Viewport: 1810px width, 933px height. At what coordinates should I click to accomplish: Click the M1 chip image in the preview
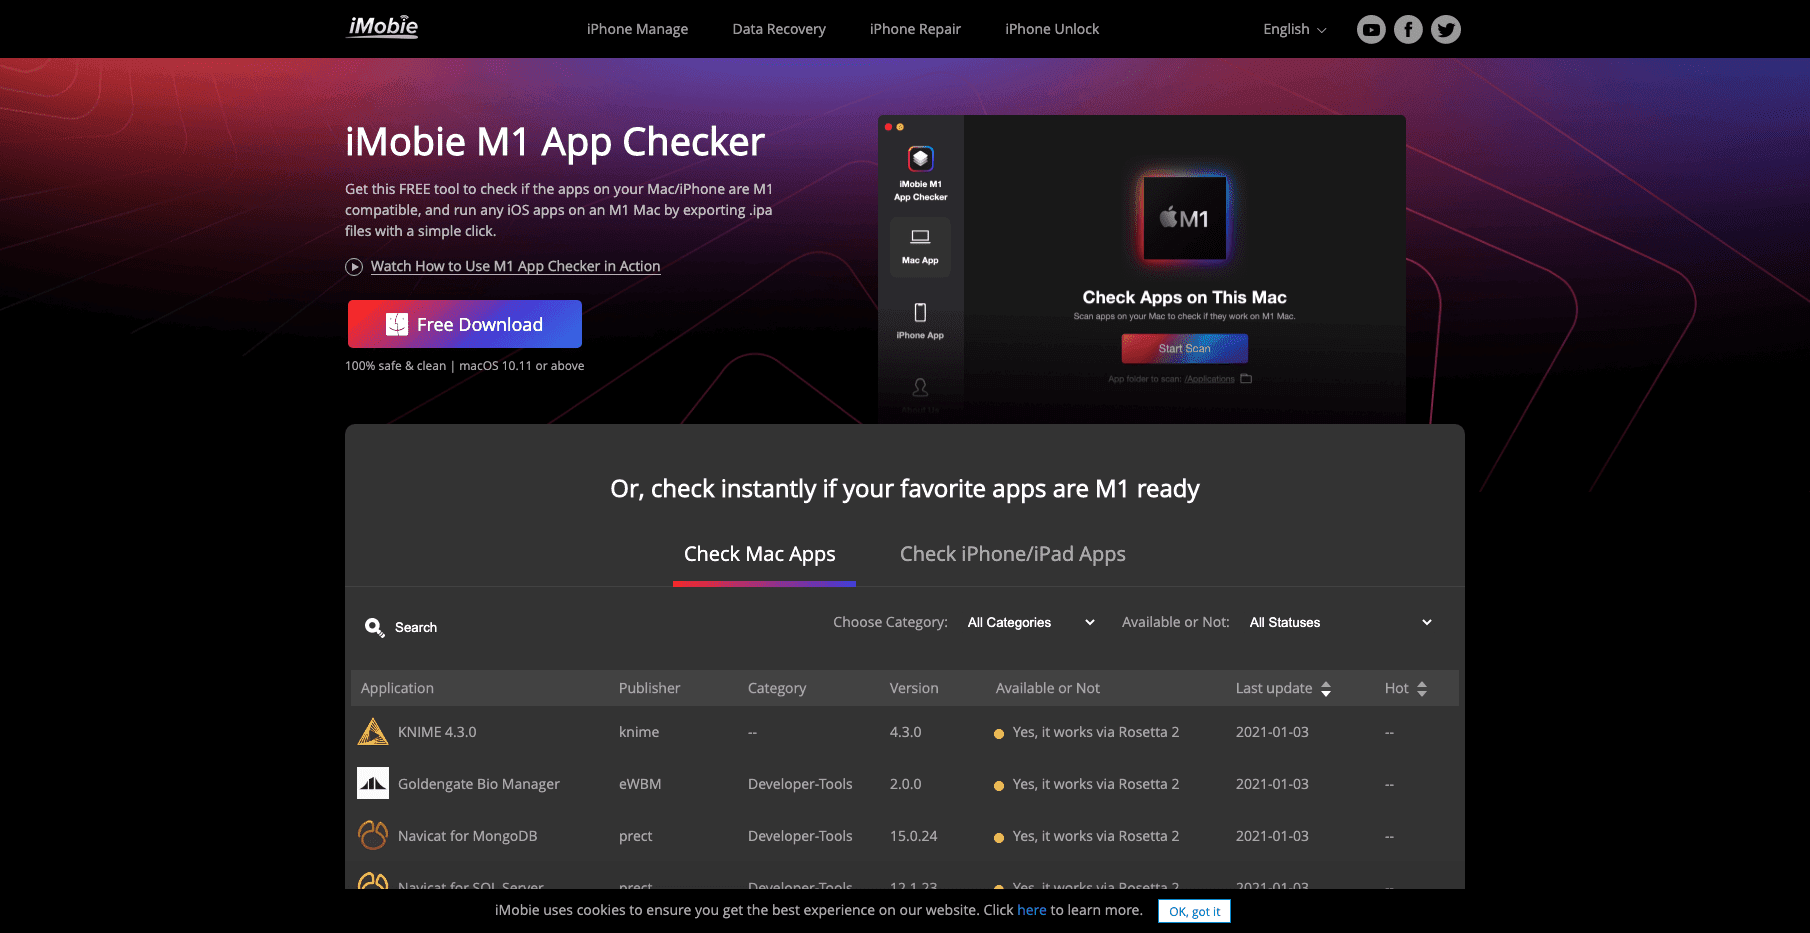click(1185, 218)
